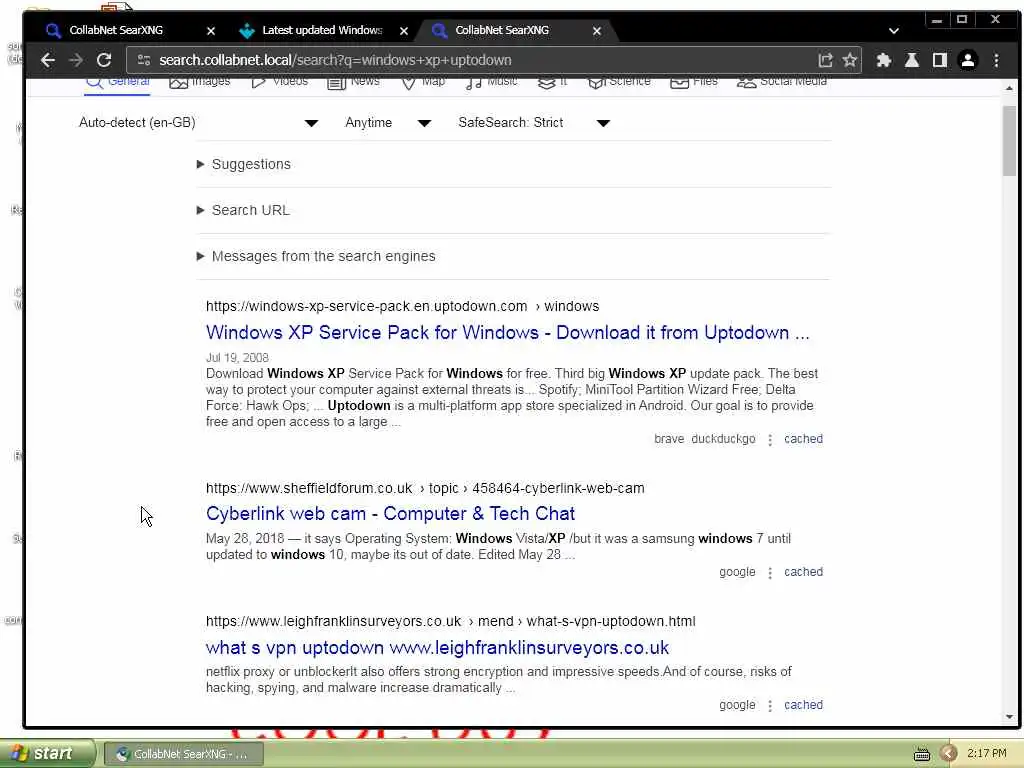Open what s vpn uptodown result link
The width and height of the screenshot is (1024, 768).
point(437,648)
